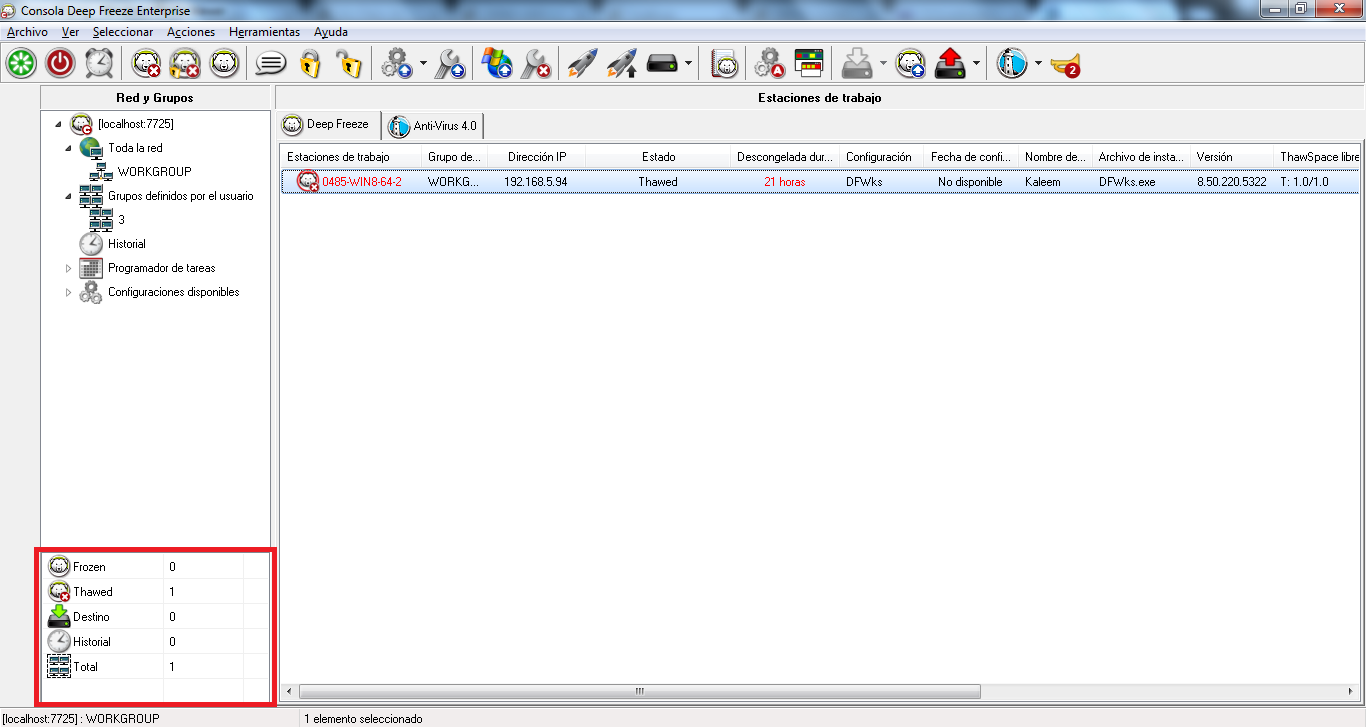Click the rocket icon with black up arrow

pos(622,64)
